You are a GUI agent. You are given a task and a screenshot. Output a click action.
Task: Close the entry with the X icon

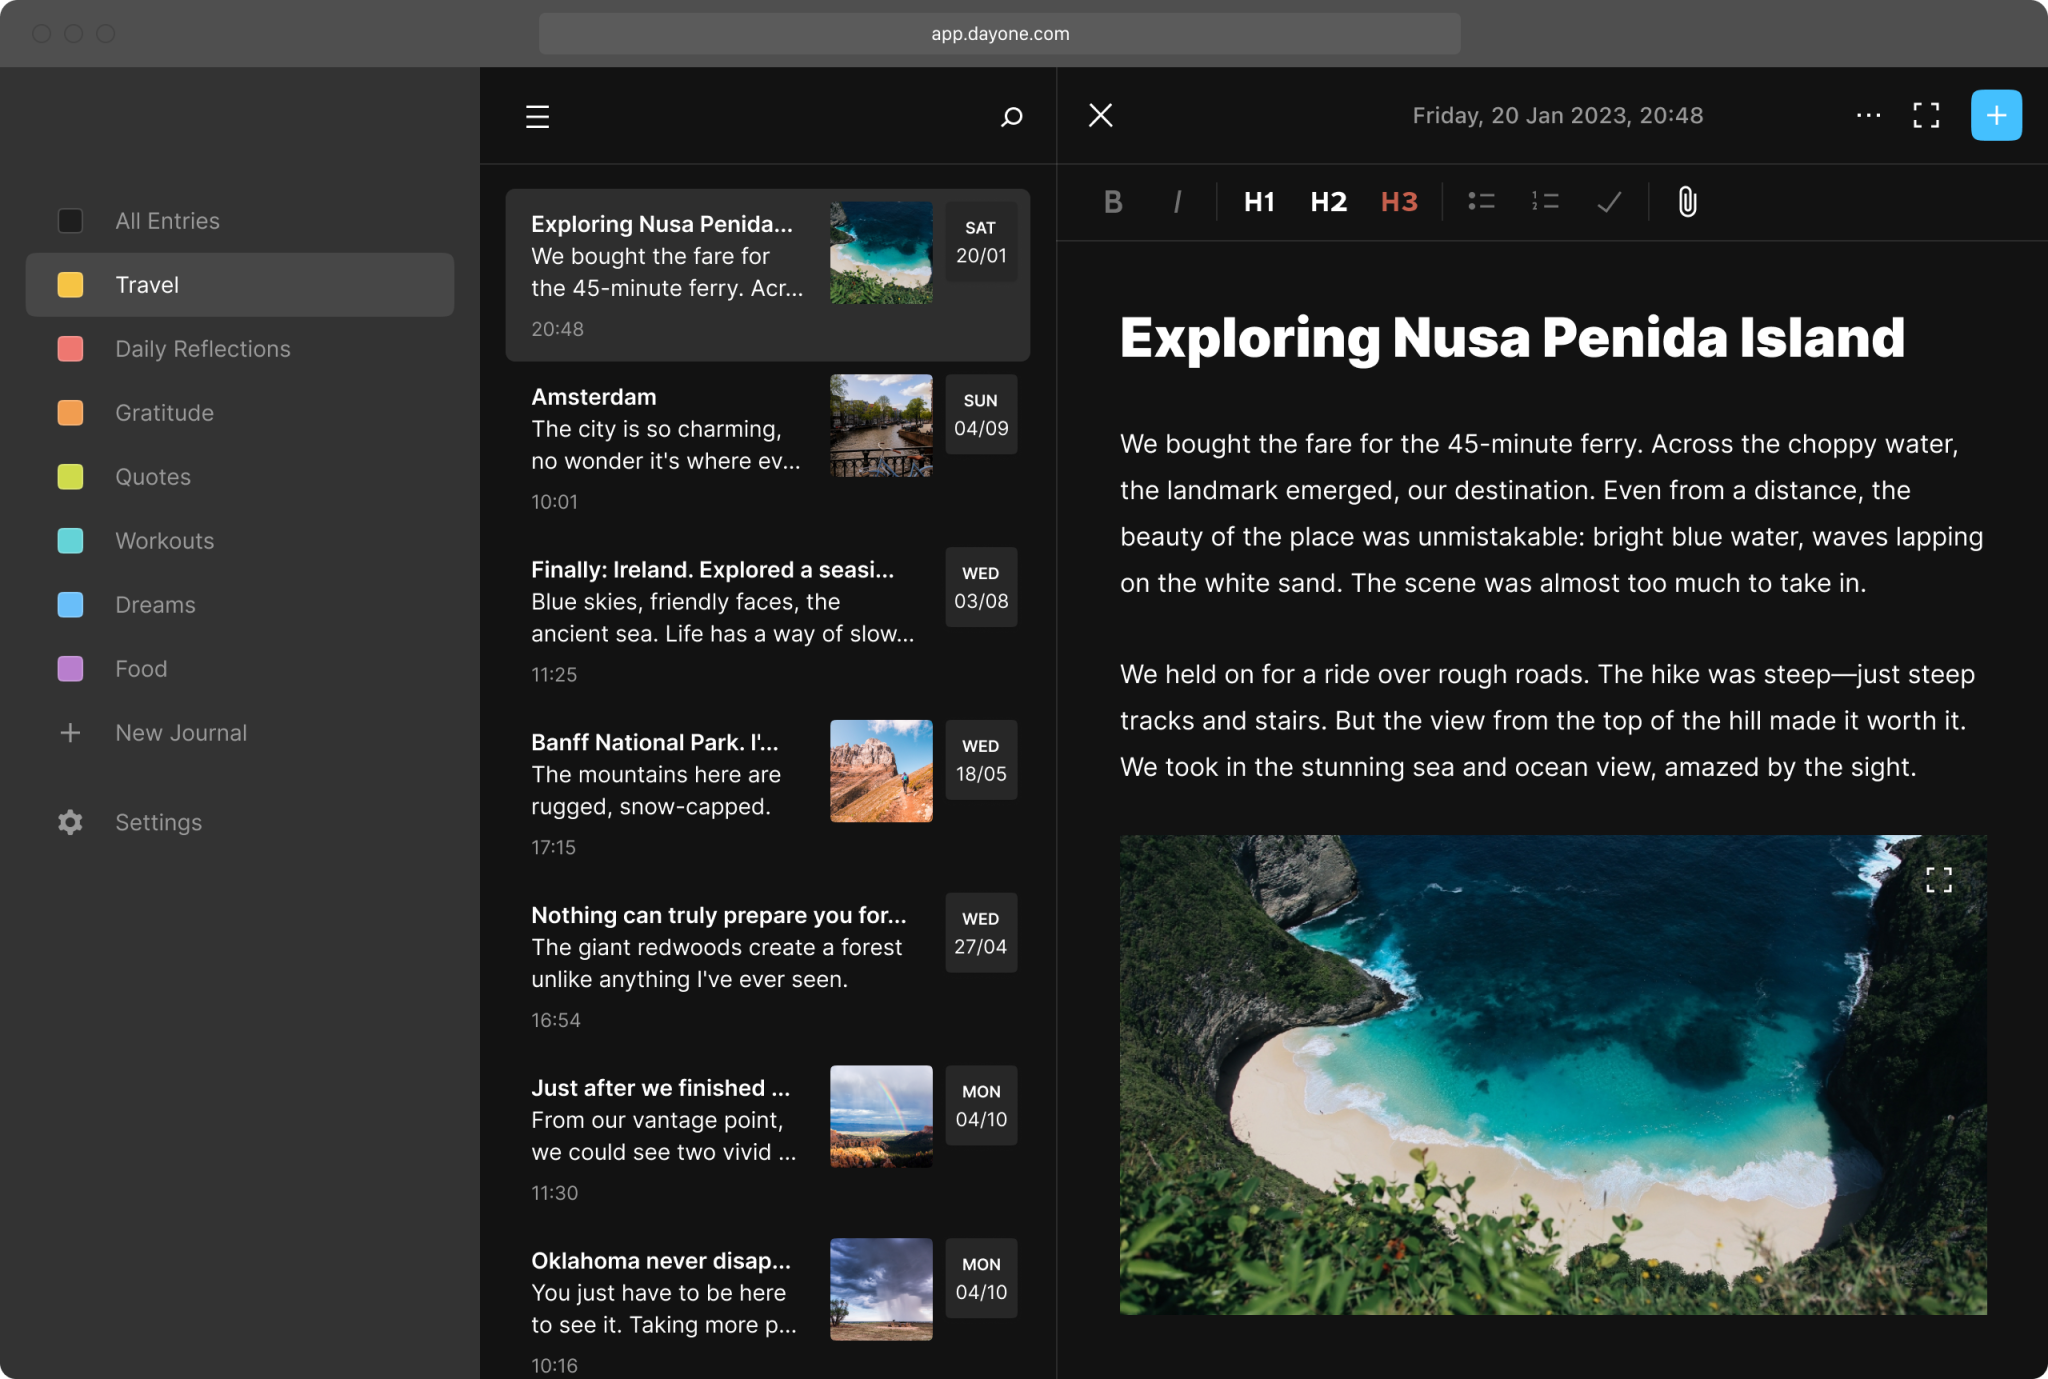pos(1100,115)
